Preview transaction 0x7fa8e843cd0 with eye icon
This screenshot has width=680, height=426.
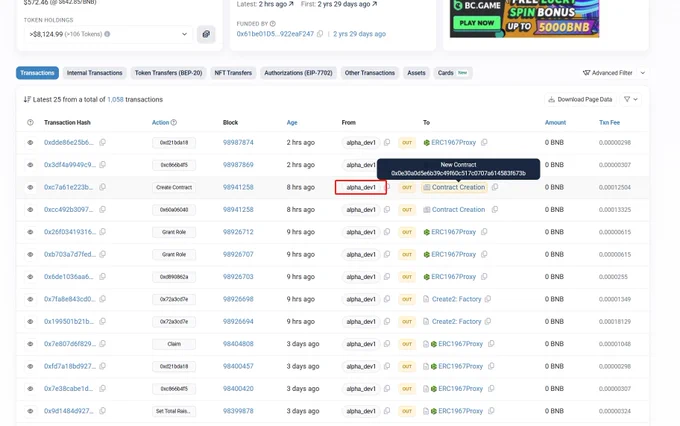click(30, 299)
